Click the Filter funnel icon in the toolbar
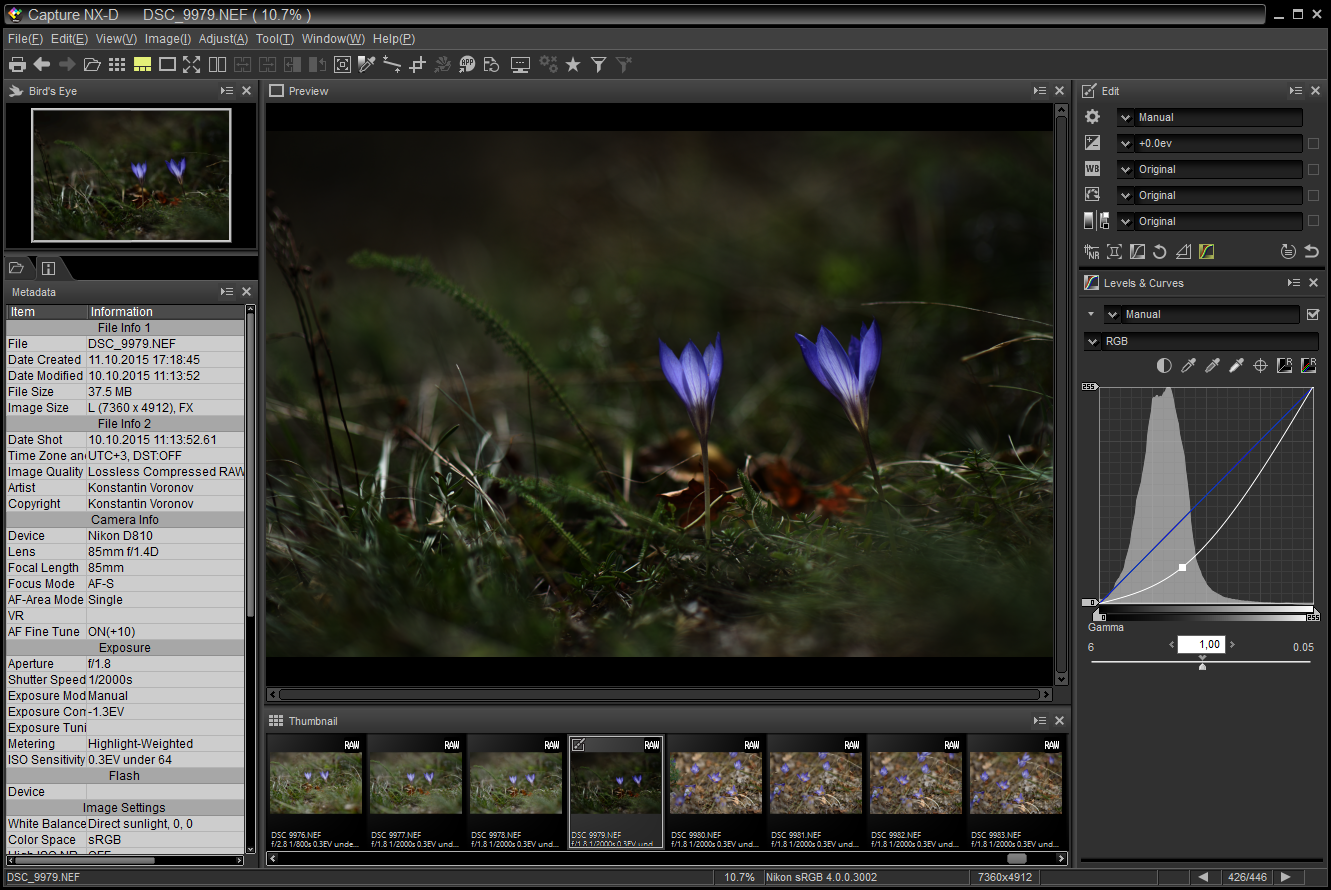The image size is (1331, 890). [x=599, y=65]
